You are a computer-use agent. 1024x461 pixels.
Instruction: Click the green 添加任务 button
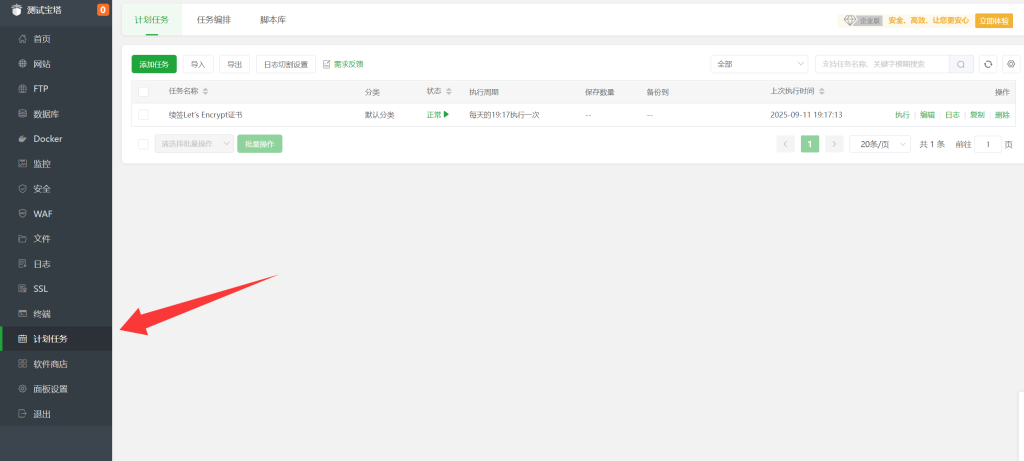point(154,64)
